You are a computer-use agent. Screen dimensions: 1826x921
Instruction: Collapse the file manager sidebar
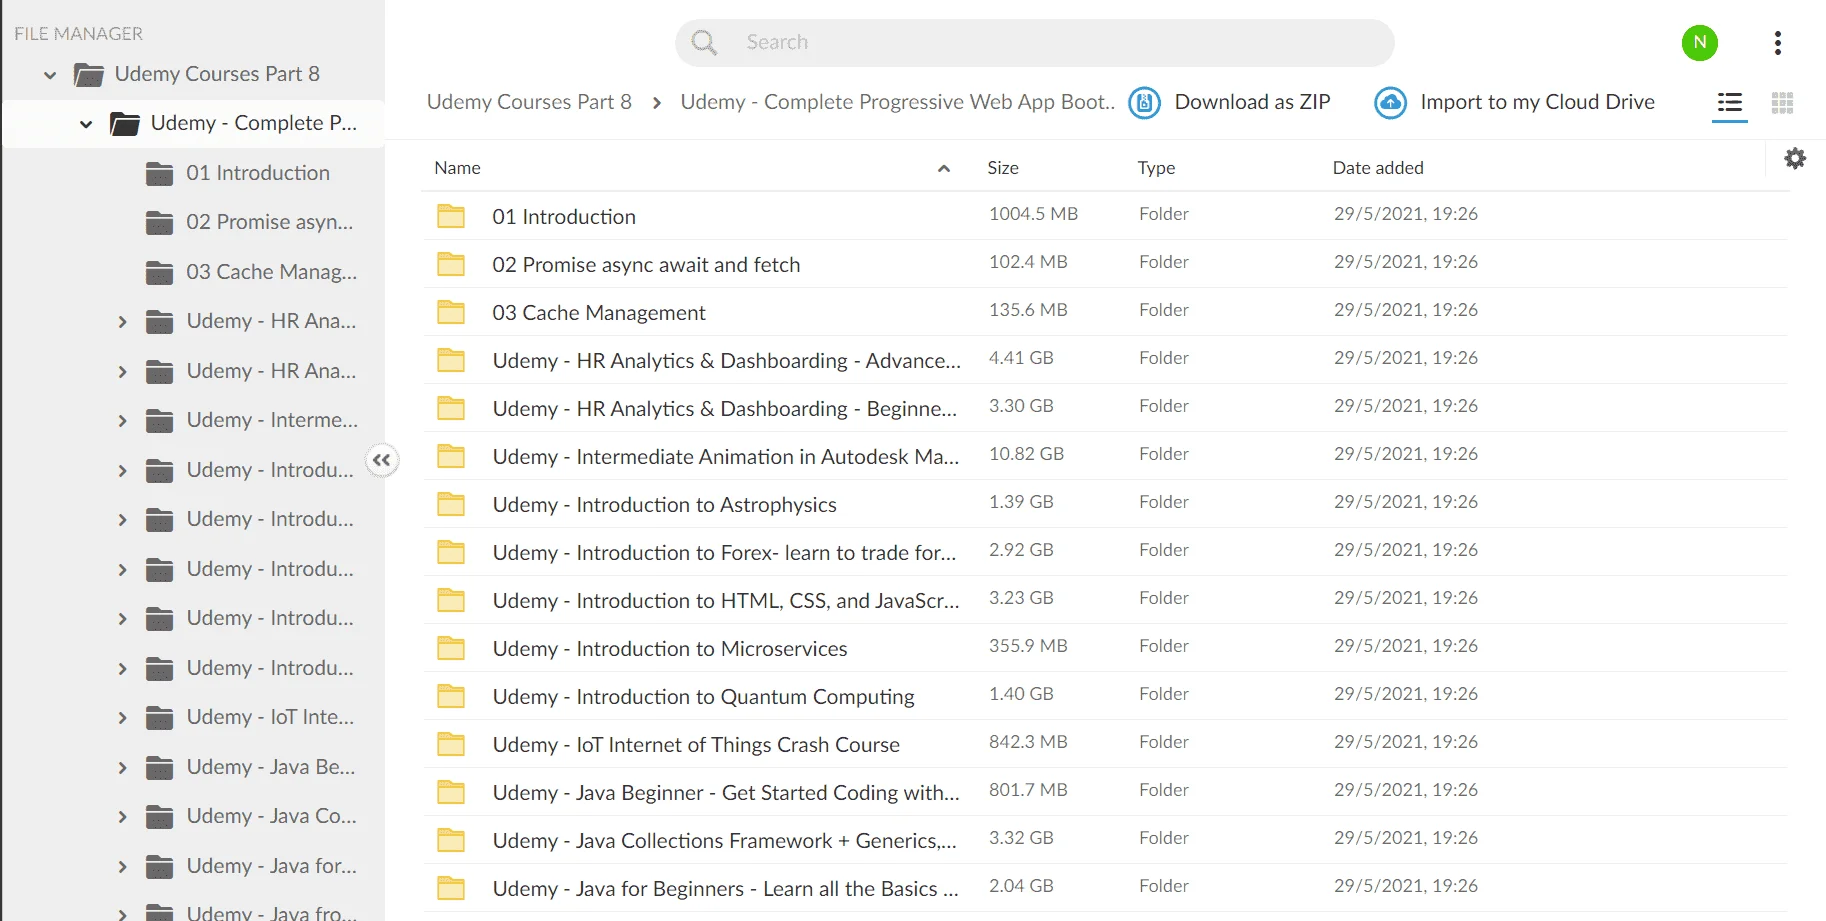[x=382, y=460]
